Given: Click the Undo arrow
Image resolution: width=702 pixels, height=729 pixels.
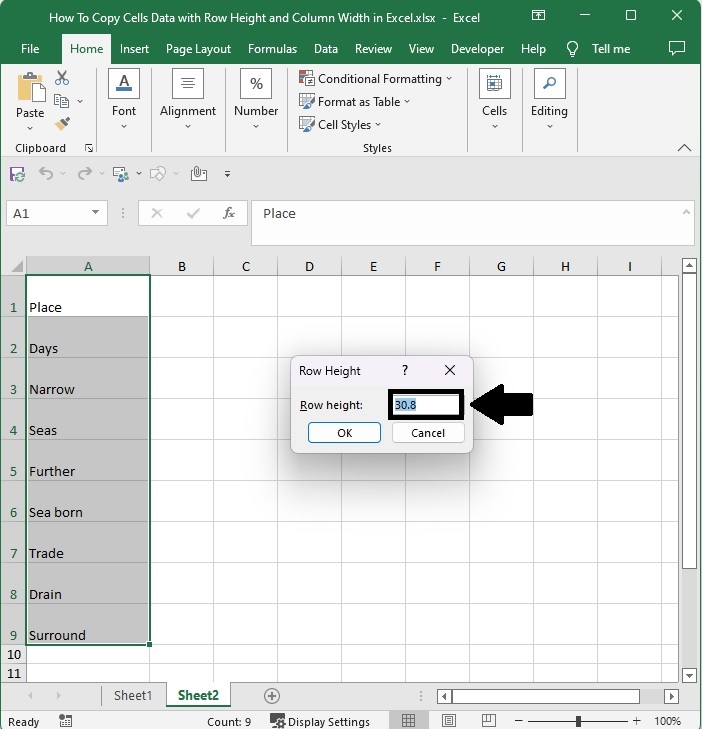Looking at the screenshot, I should (x=46, y=173).
